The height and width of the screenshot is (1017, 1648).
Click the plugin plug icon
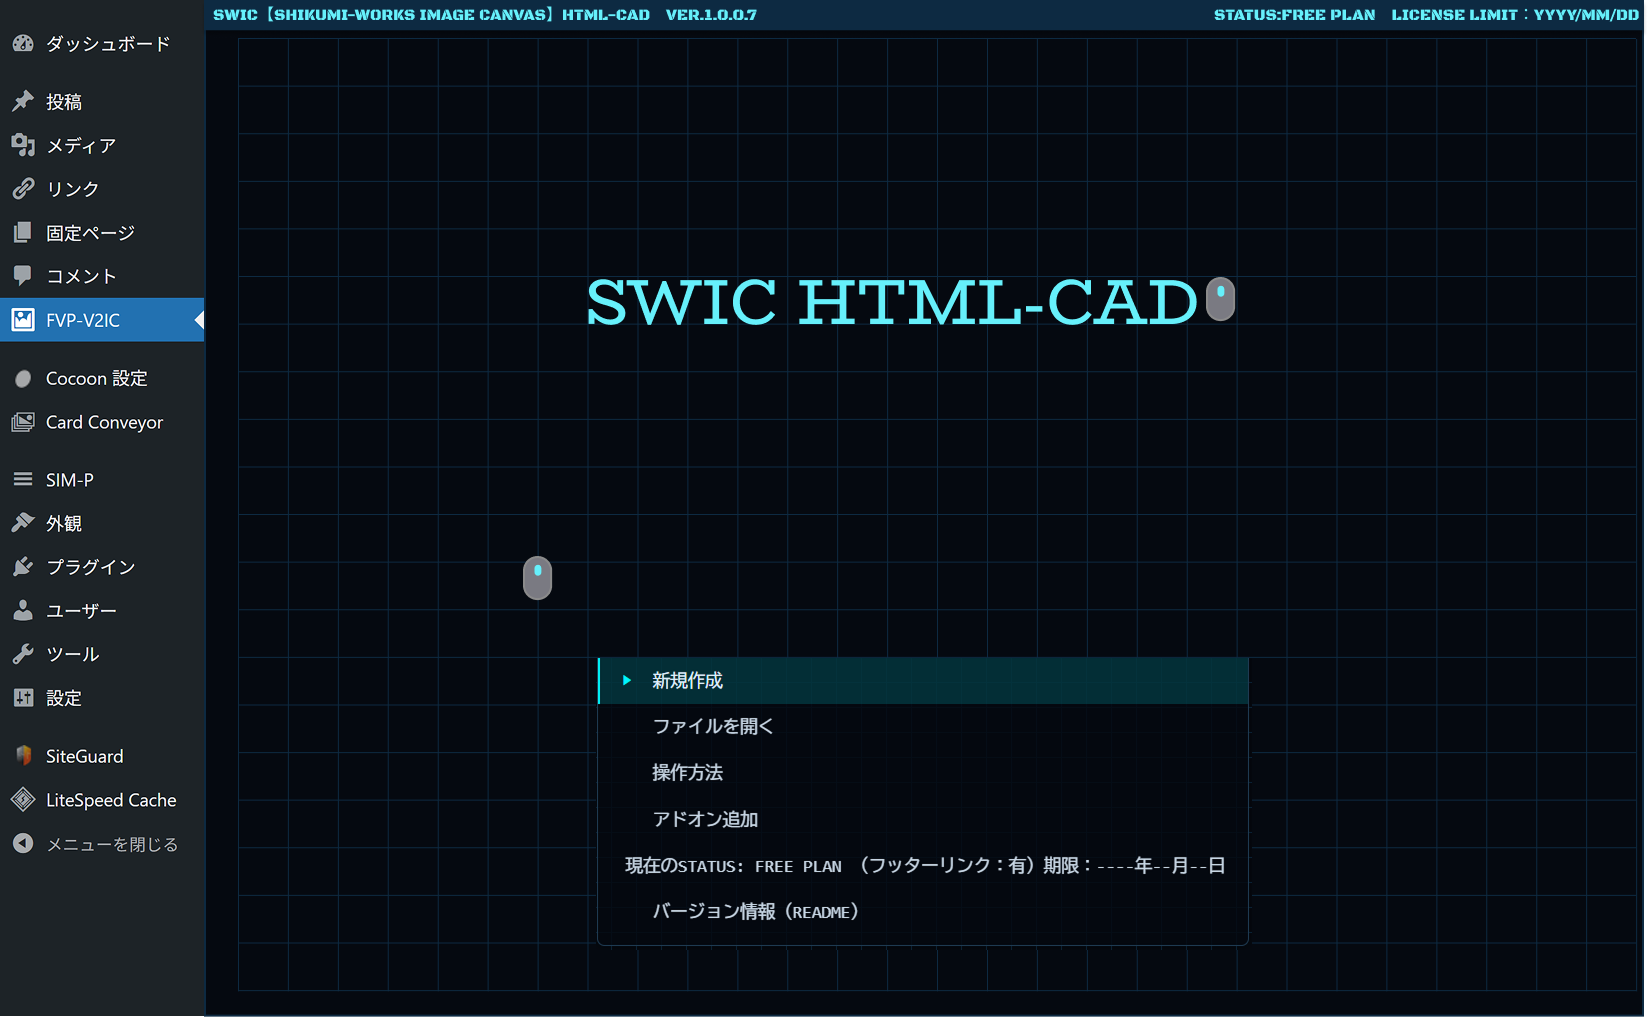pyautogui.click(x=23, y=567)
